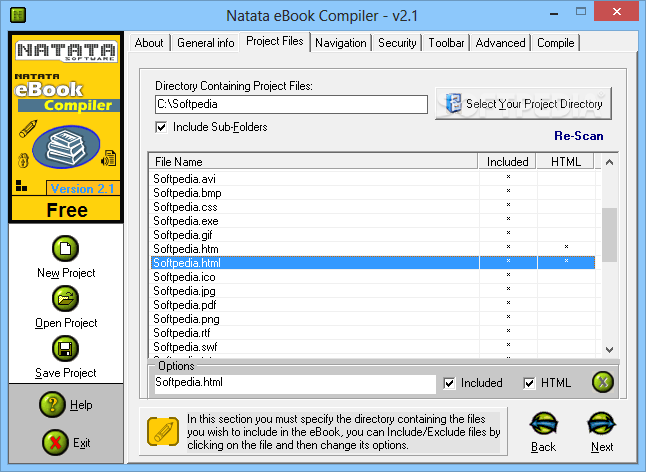Select Softpedia.avi in file list

(x=372, y=179)
